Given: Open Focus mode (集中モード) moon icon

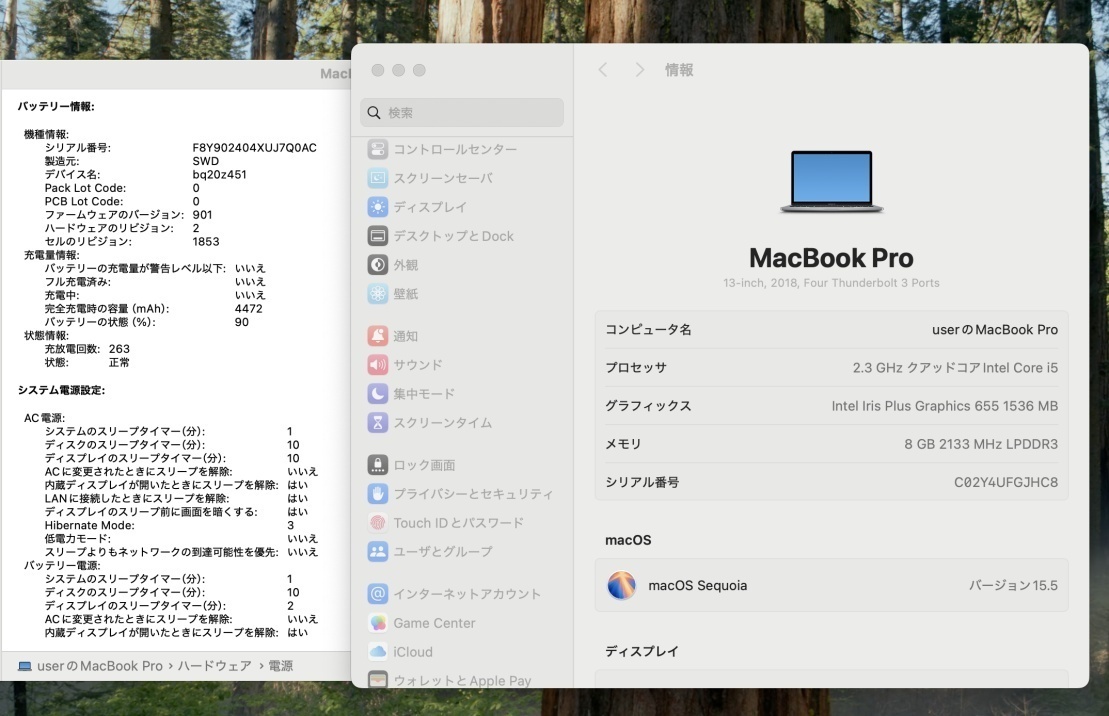Looking at the screenshot, I should click(x=378, y=394).
